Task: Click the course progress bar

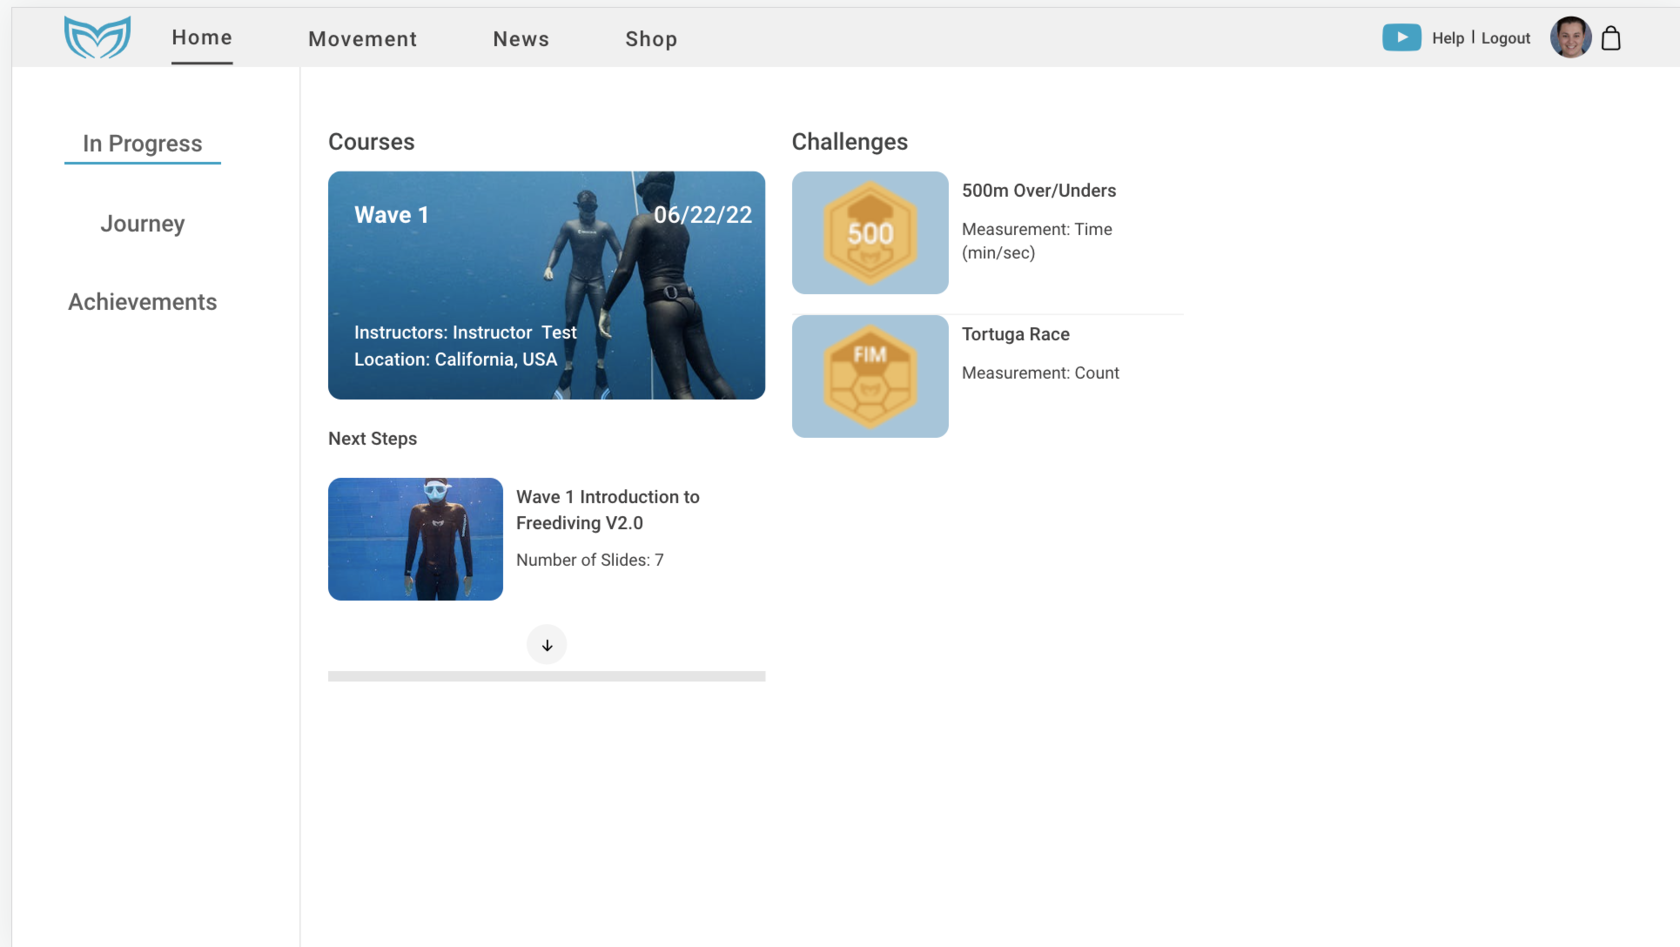Action: tap(546, 677)
